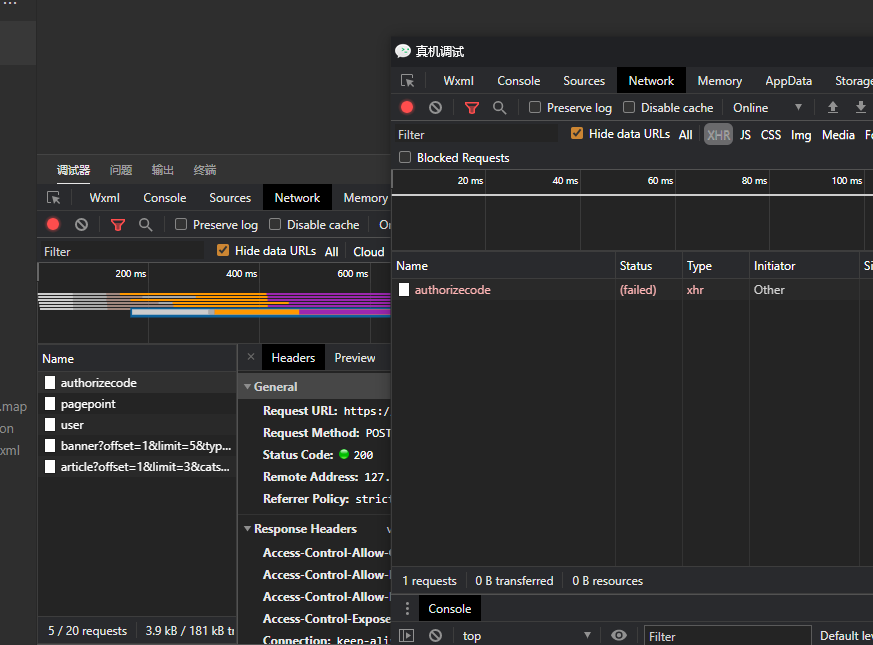Click the eye live expression icon in console
873x645 pixels.
tap(619, 636)
